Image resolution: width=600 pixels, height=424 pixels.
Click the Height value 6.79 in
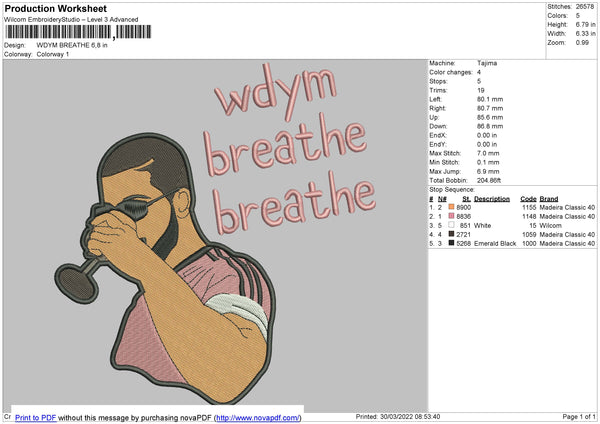point(585,24)
